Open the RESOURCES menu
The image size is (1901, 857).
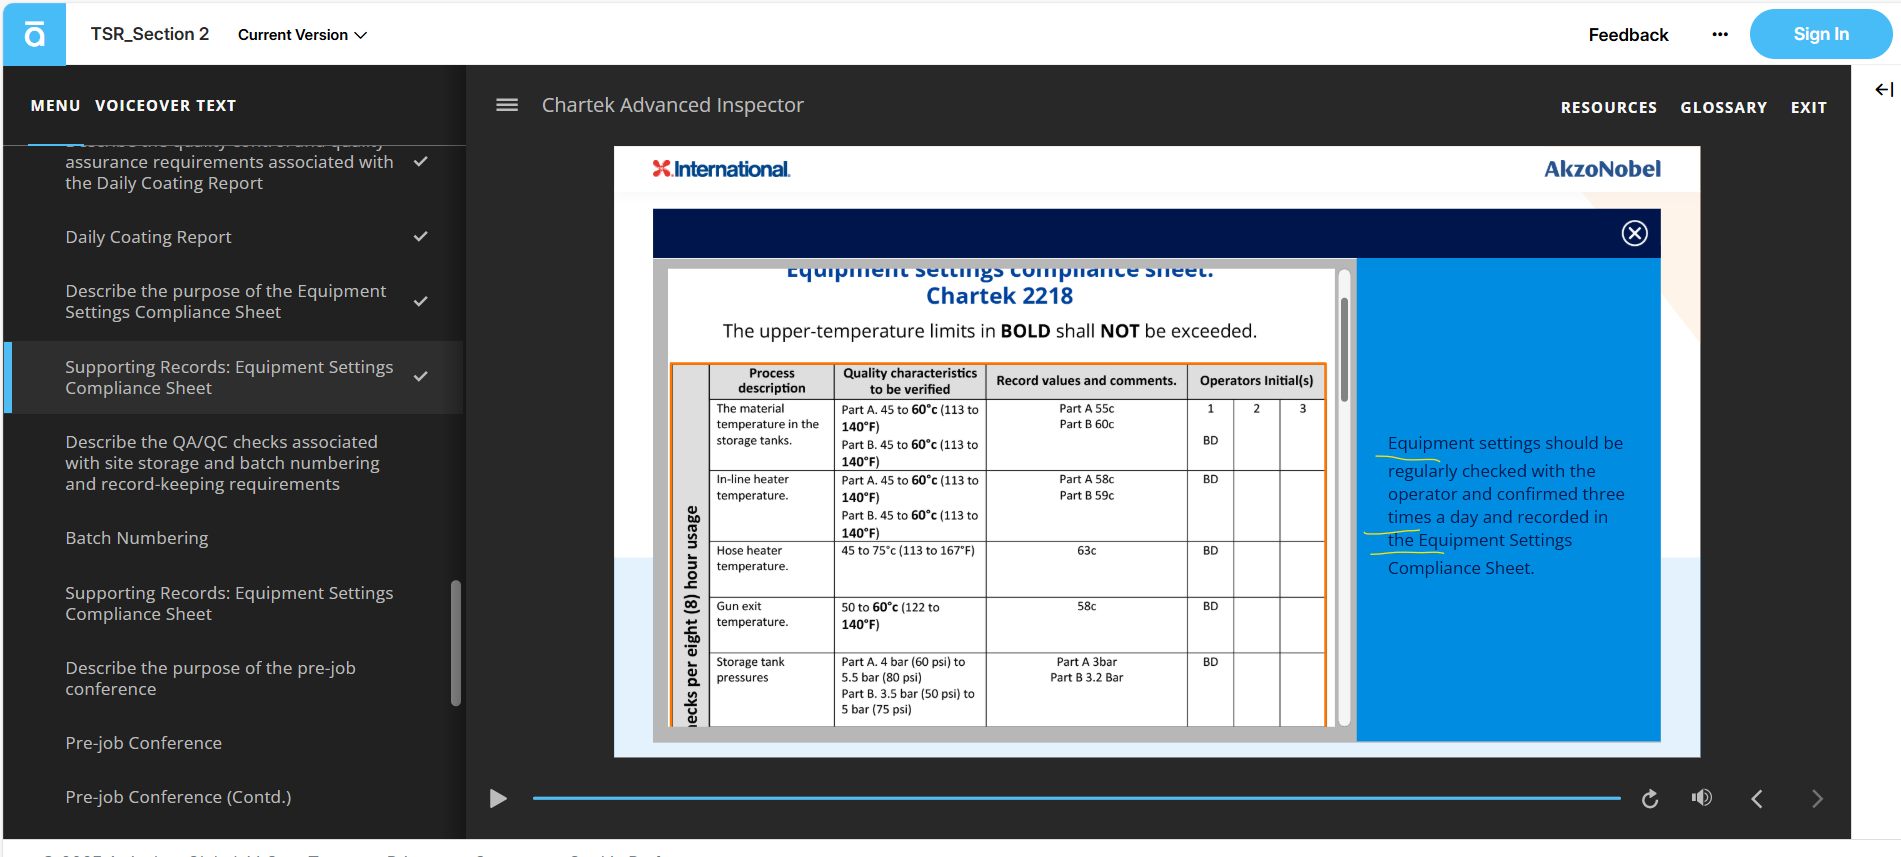pos(1608,107)
